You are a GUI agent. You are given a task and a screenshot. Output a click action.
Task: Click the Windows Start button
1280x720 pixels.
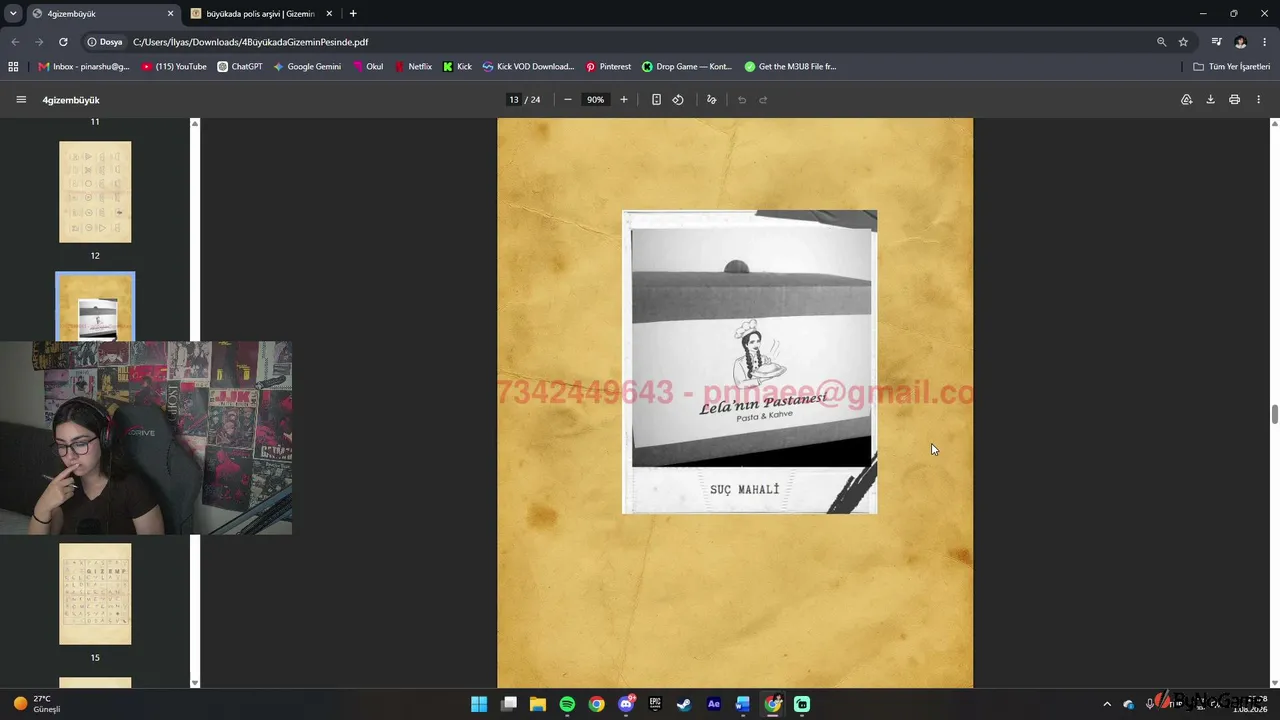479,704
